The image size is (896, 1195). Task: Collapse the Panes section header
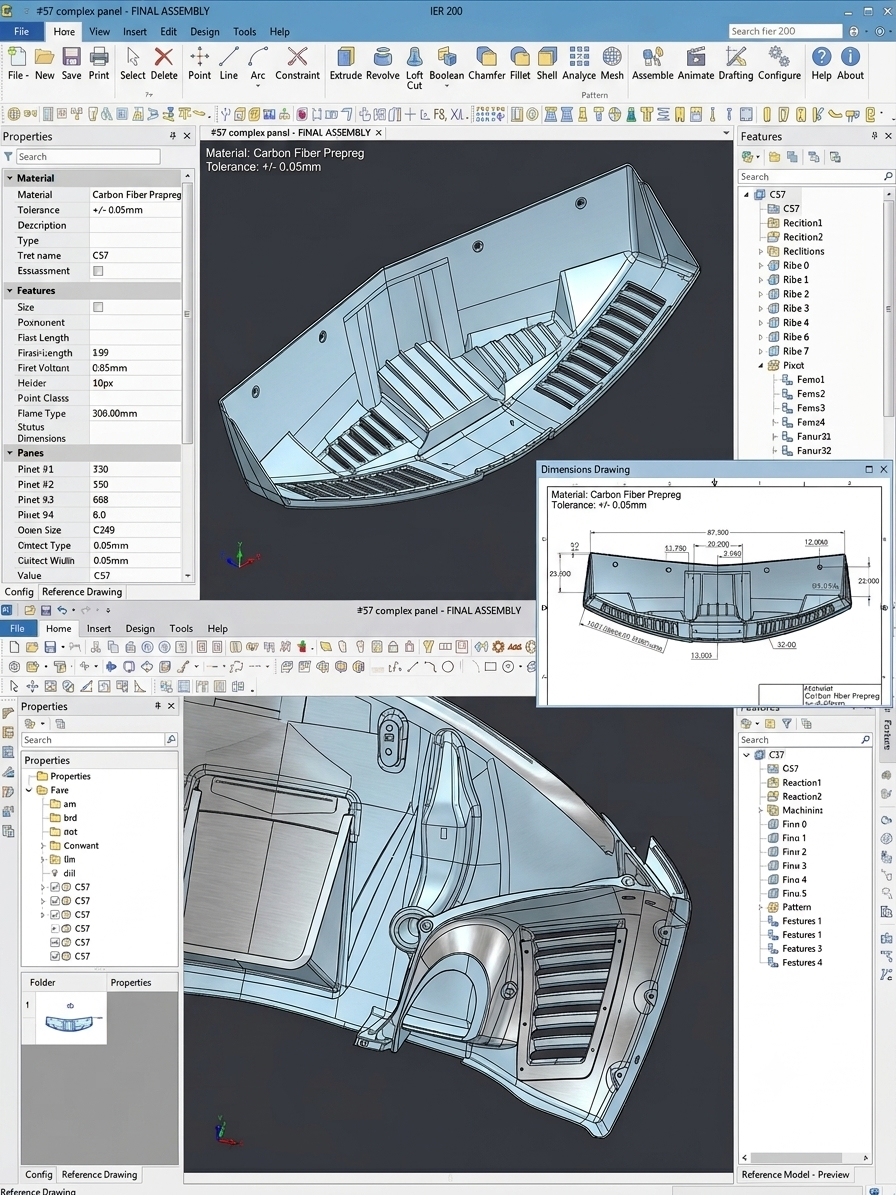[x=10, y=453]
